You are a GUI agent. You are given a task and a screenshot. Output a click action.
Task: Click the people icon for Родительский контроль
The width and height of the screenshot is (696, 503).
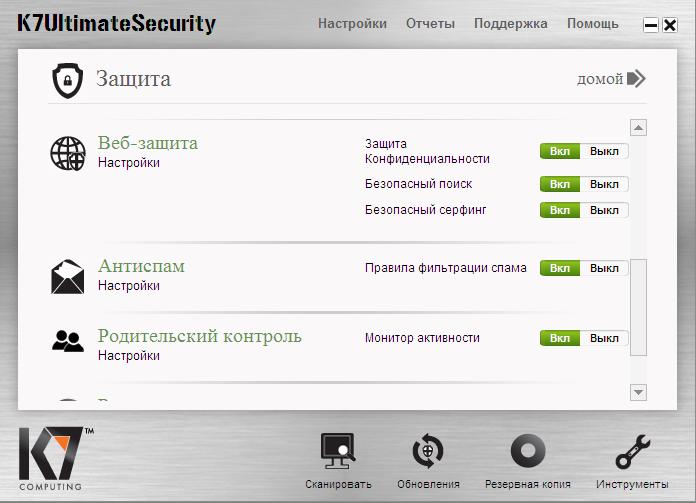tap(67, 341)
